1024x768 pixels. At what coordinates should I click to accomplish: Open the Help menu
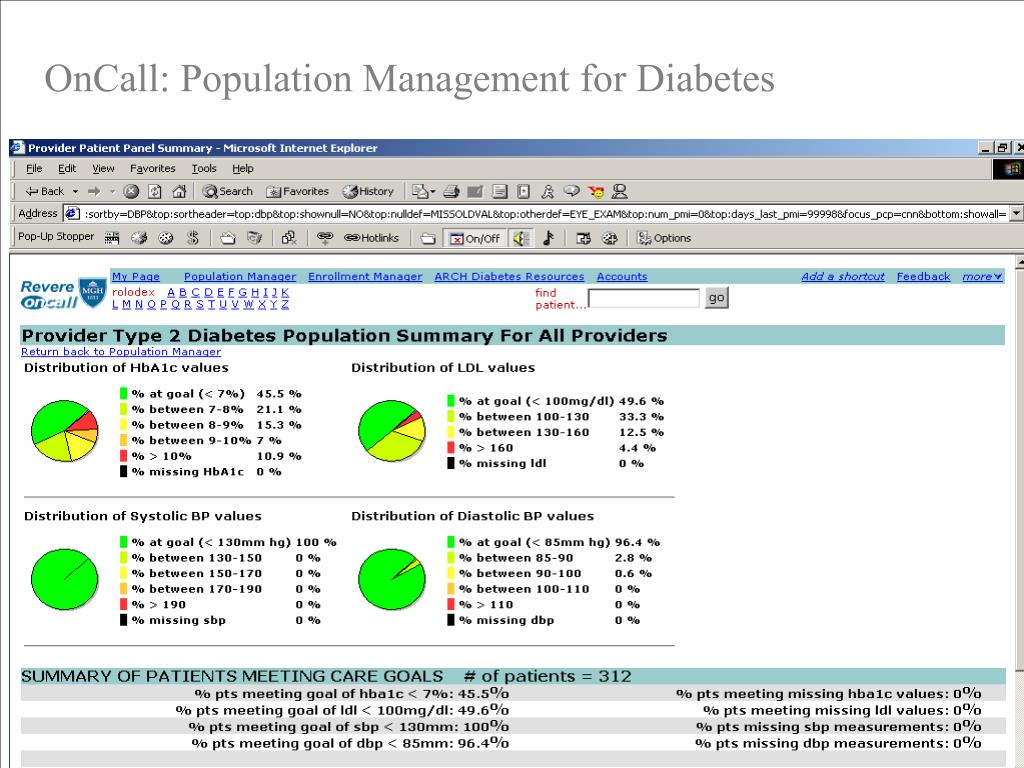[243, 168]
